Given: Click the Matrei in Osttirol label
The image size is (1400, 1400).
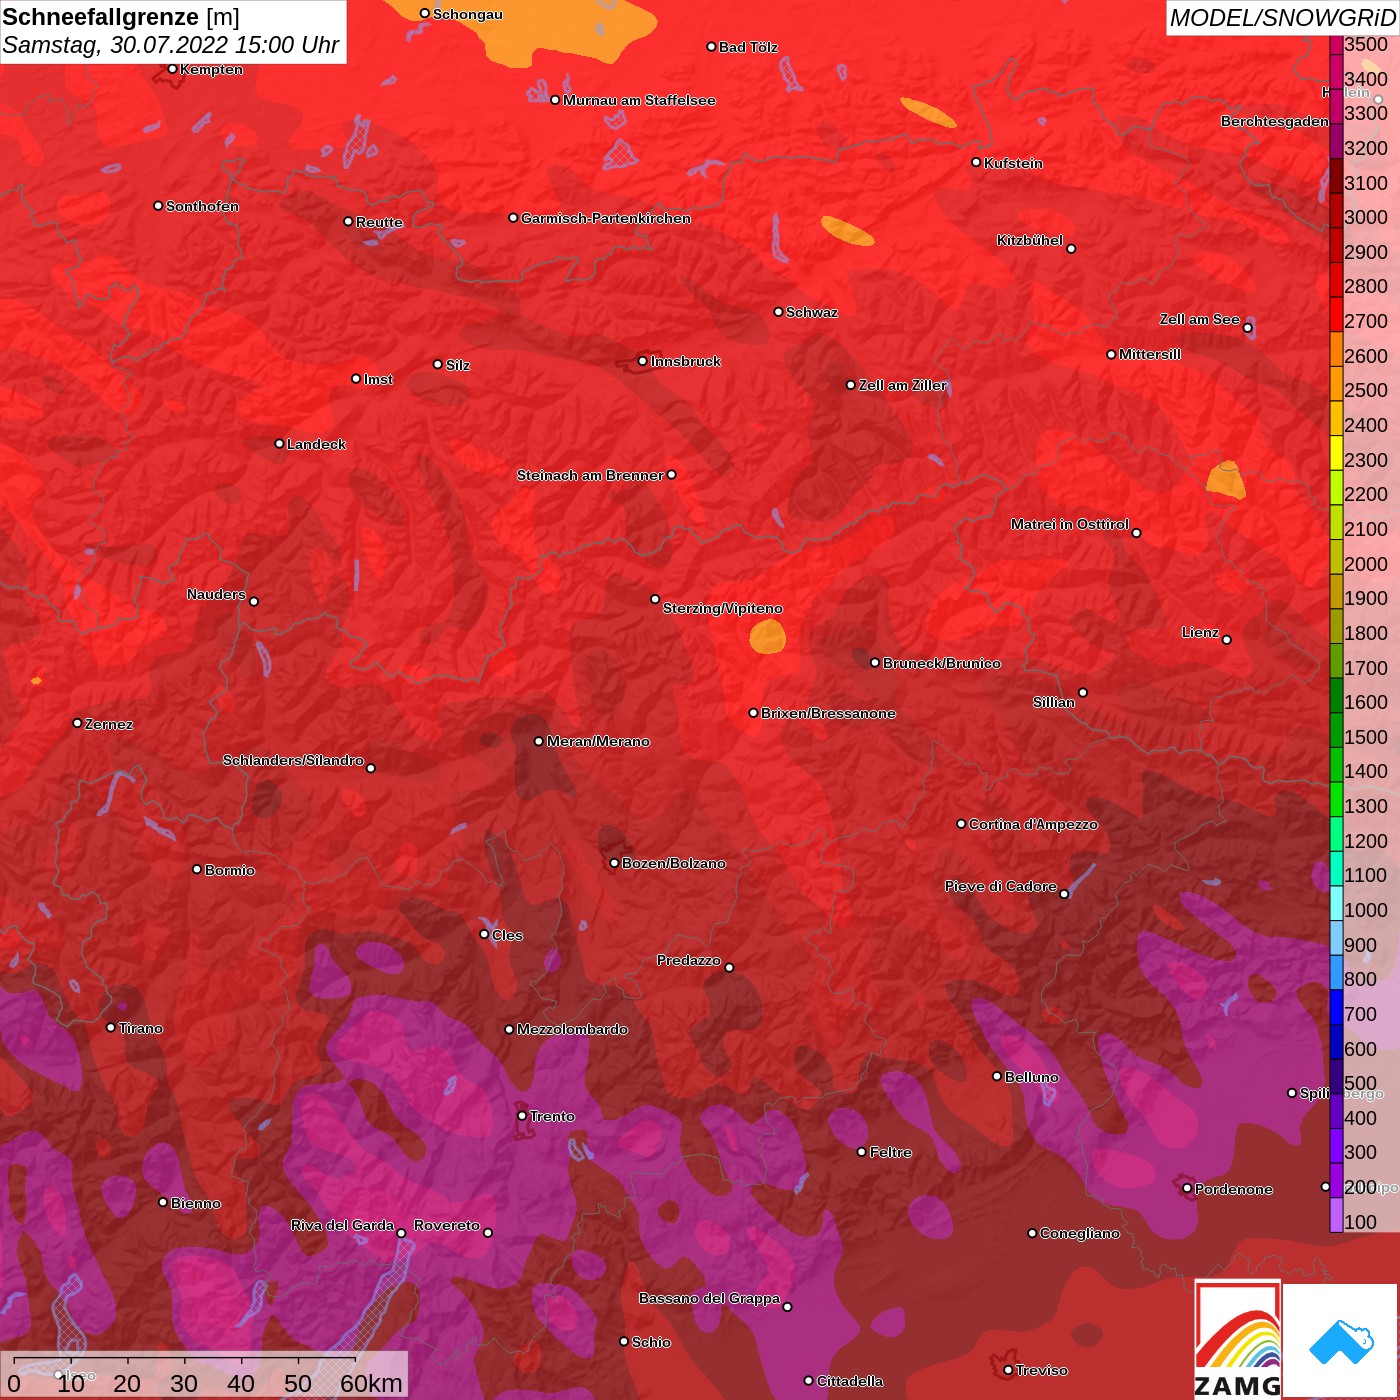Looking at the screenshot, I should 1070,524.
